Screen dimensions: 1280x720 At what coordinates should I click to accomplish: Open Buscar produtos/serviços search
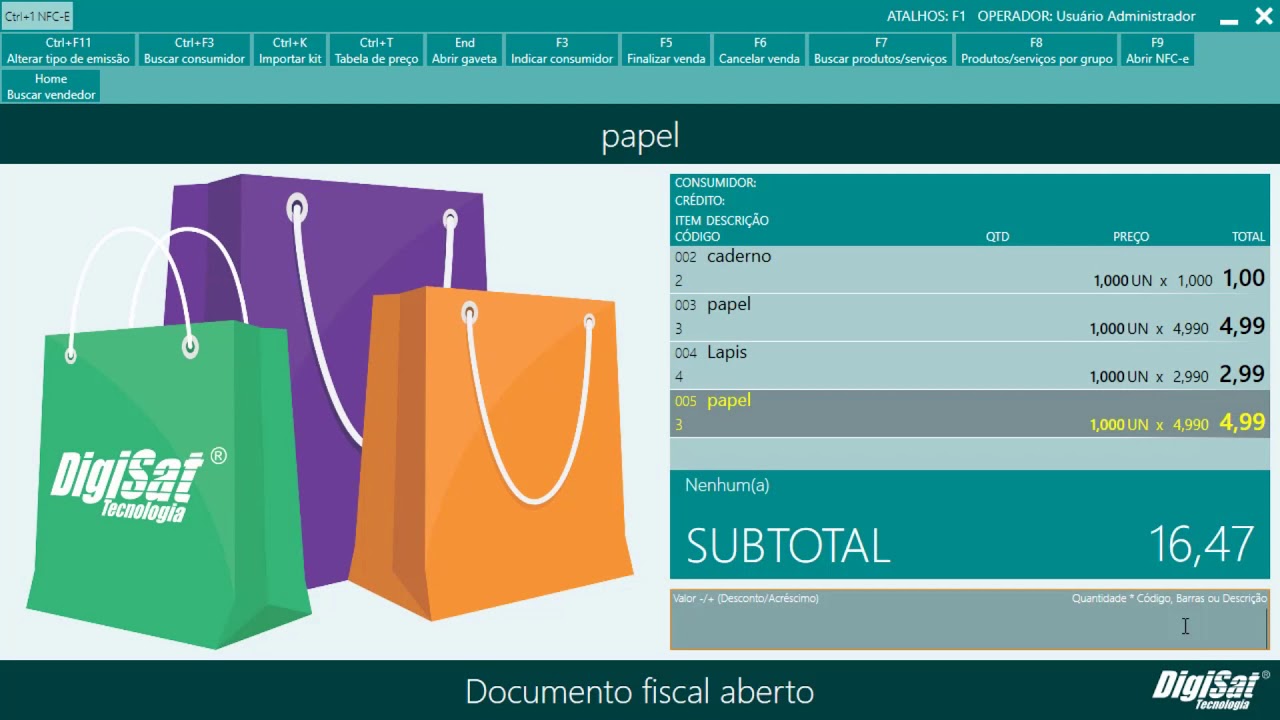pos(880,51)
